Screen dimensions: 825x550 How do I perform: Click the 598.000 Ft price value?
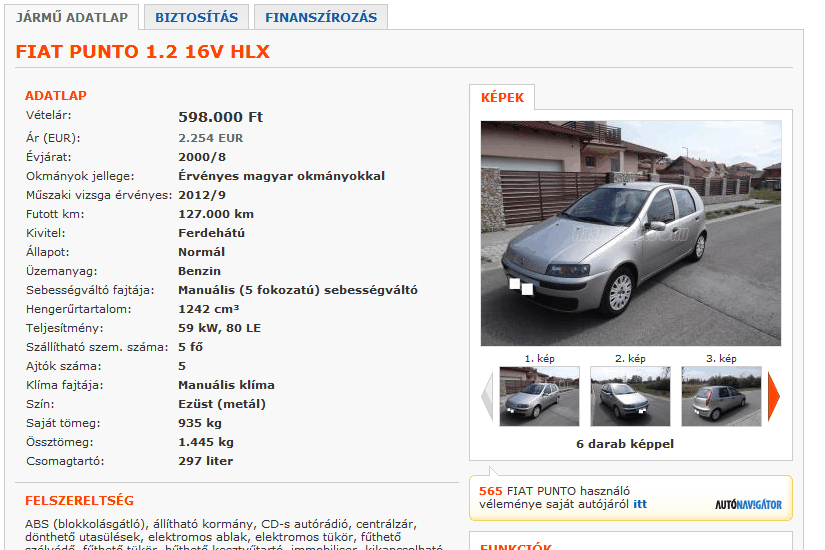(x=220, y=117)
